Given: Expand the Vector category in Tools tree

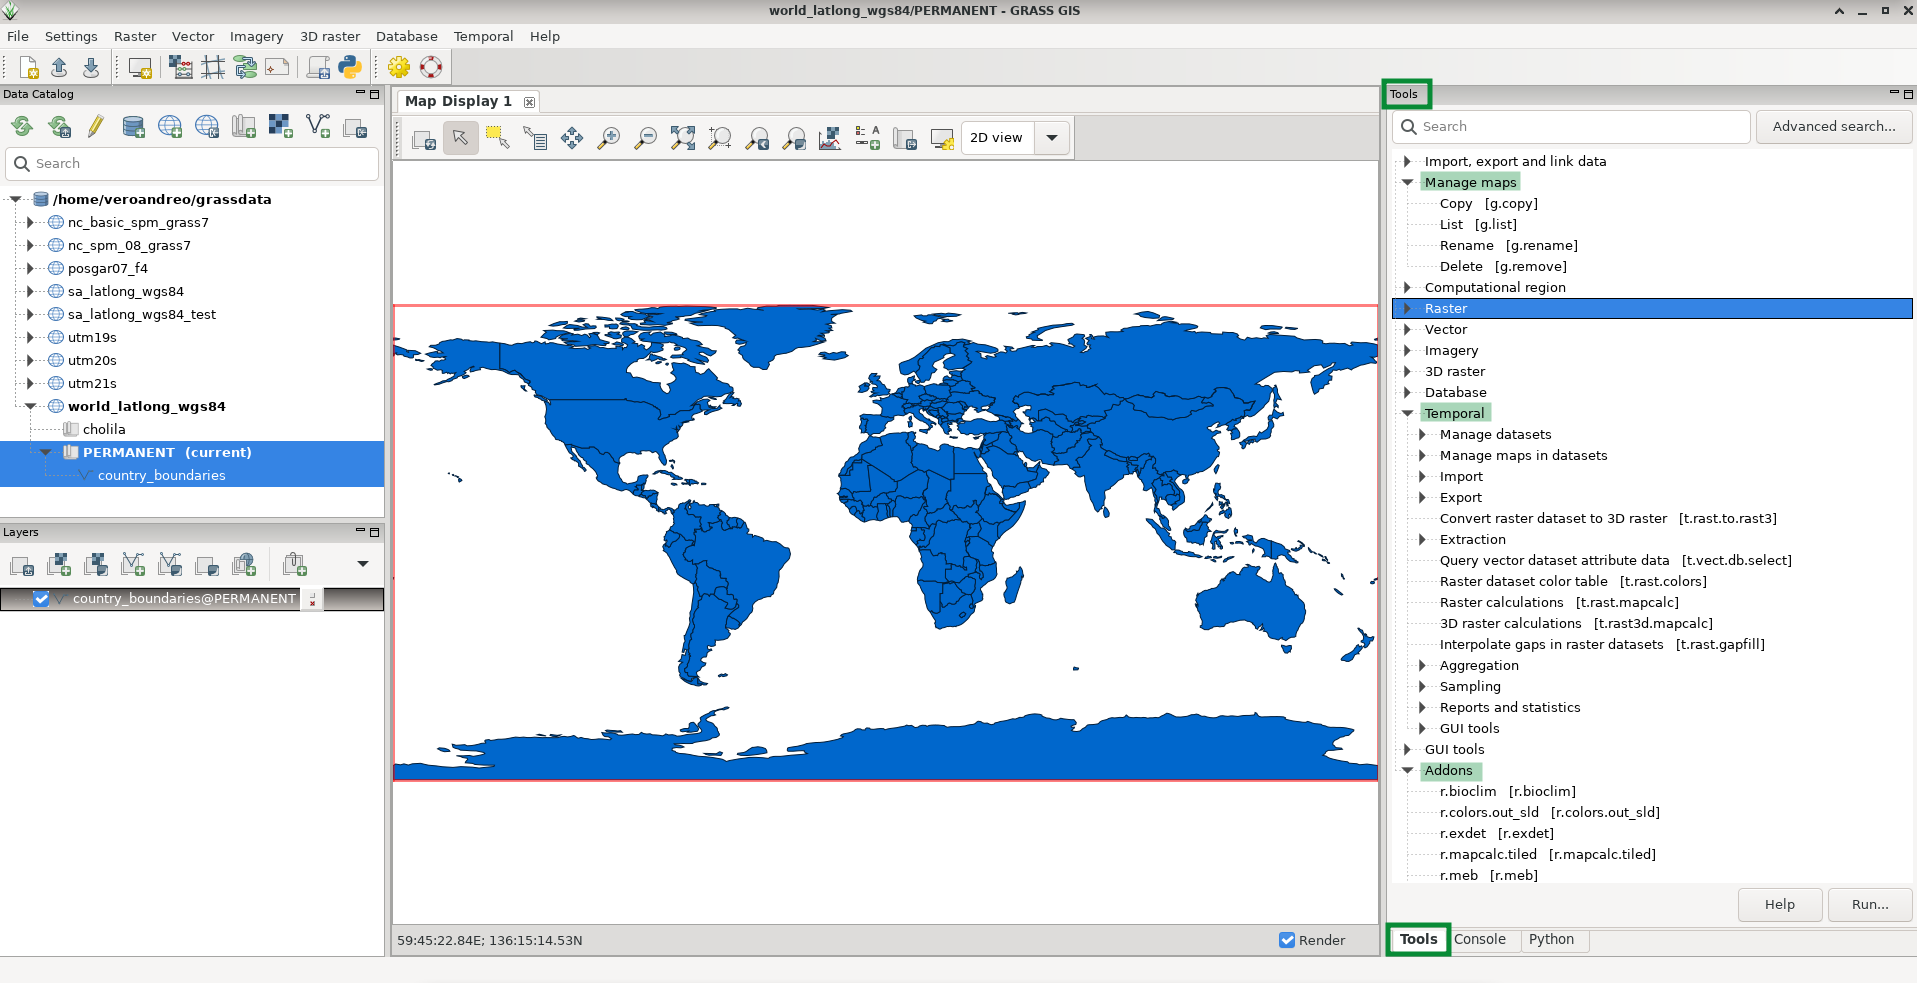Looking at the screenshot, I should tap(1407, 329).
